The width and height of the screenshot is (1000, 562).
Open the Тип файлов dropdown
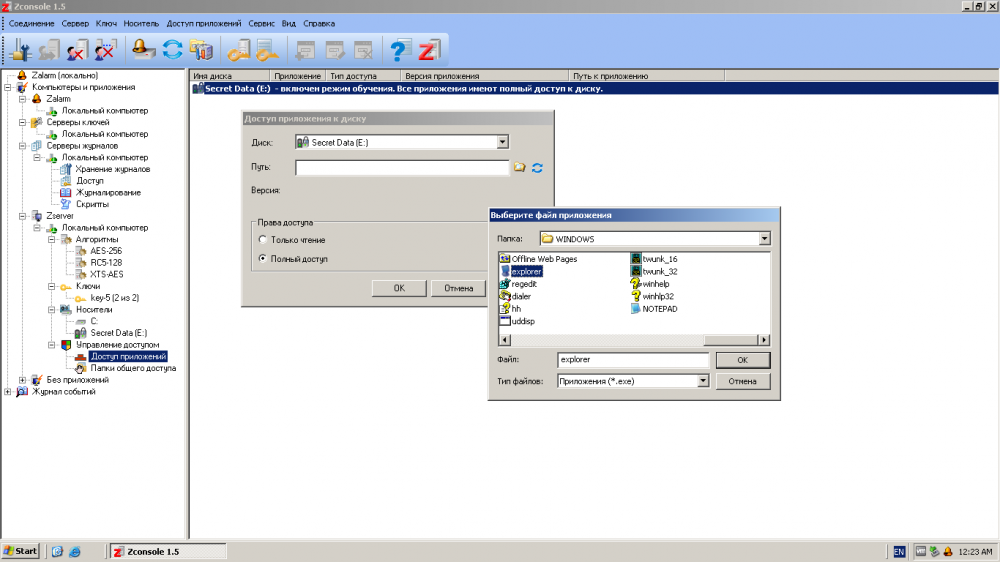703,381
